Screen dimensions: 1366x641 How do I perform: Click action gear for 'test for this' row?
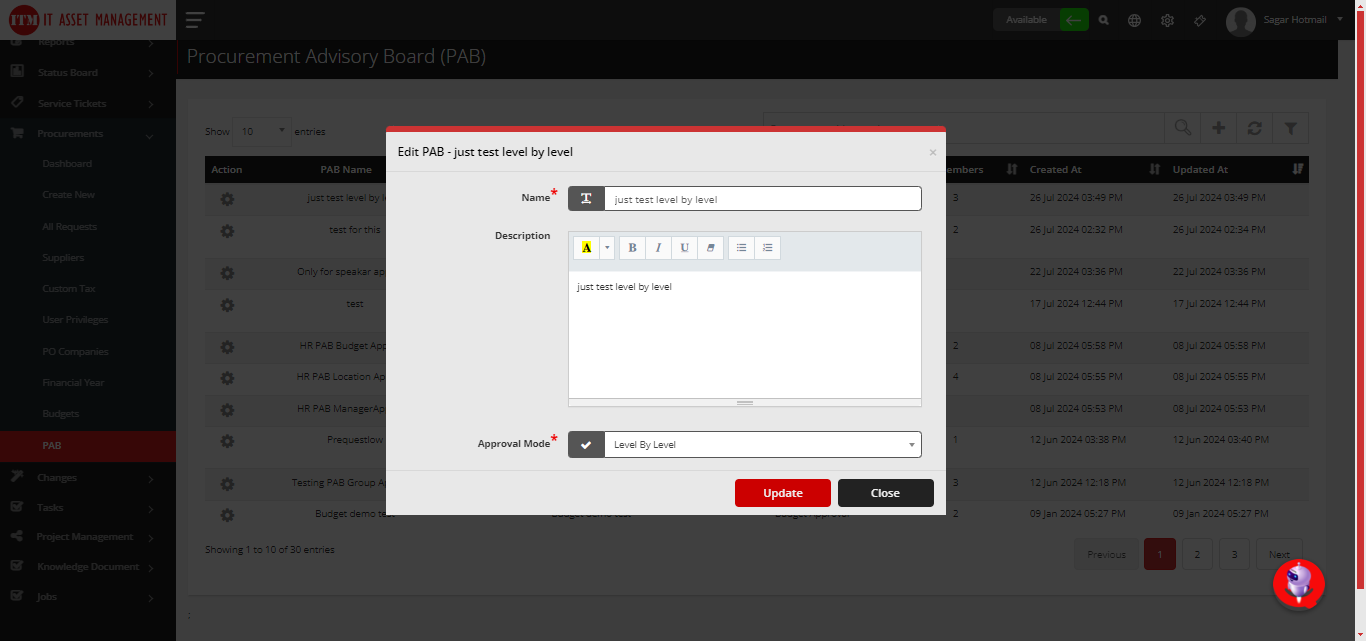click(x=227, y=231)
